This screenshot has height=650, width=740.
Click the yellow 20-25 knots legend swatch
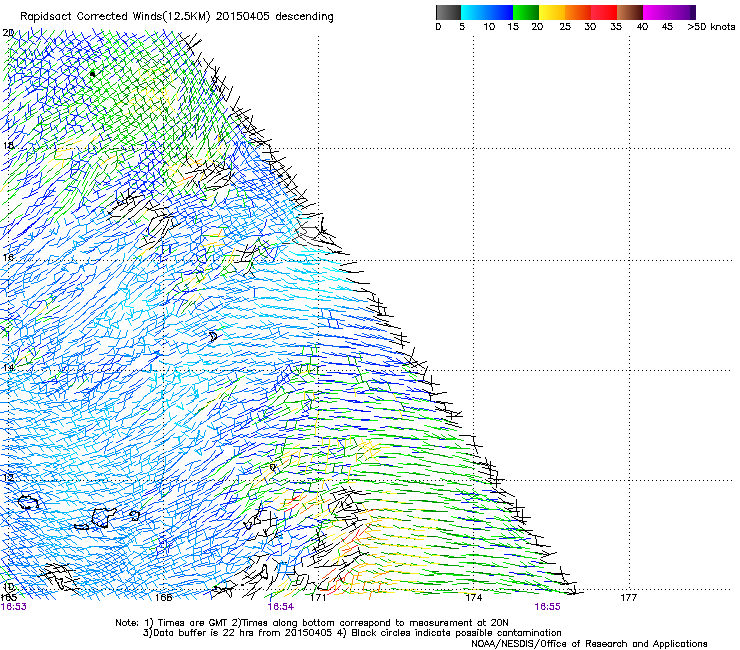[552, 12]
